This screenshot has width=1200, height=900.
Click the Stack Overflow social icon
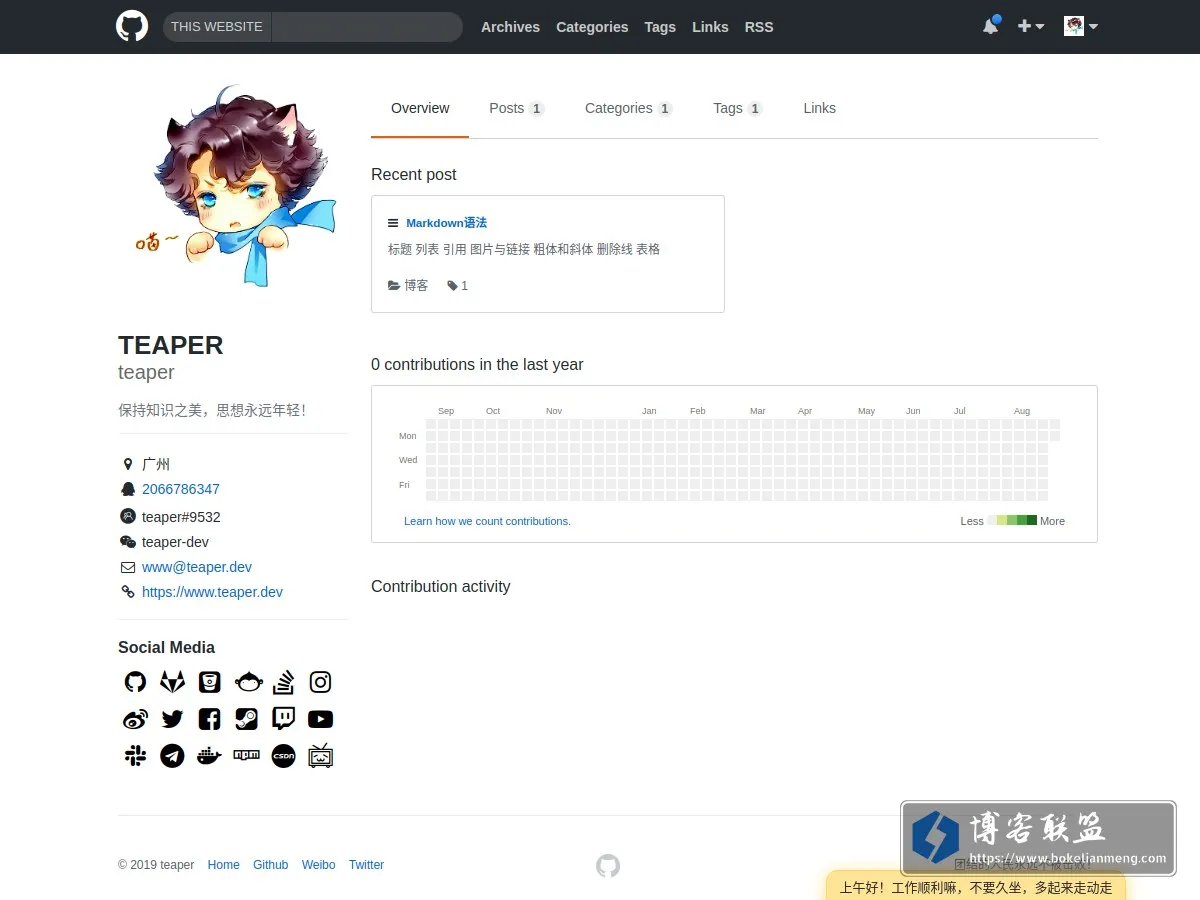coord(283,682)
